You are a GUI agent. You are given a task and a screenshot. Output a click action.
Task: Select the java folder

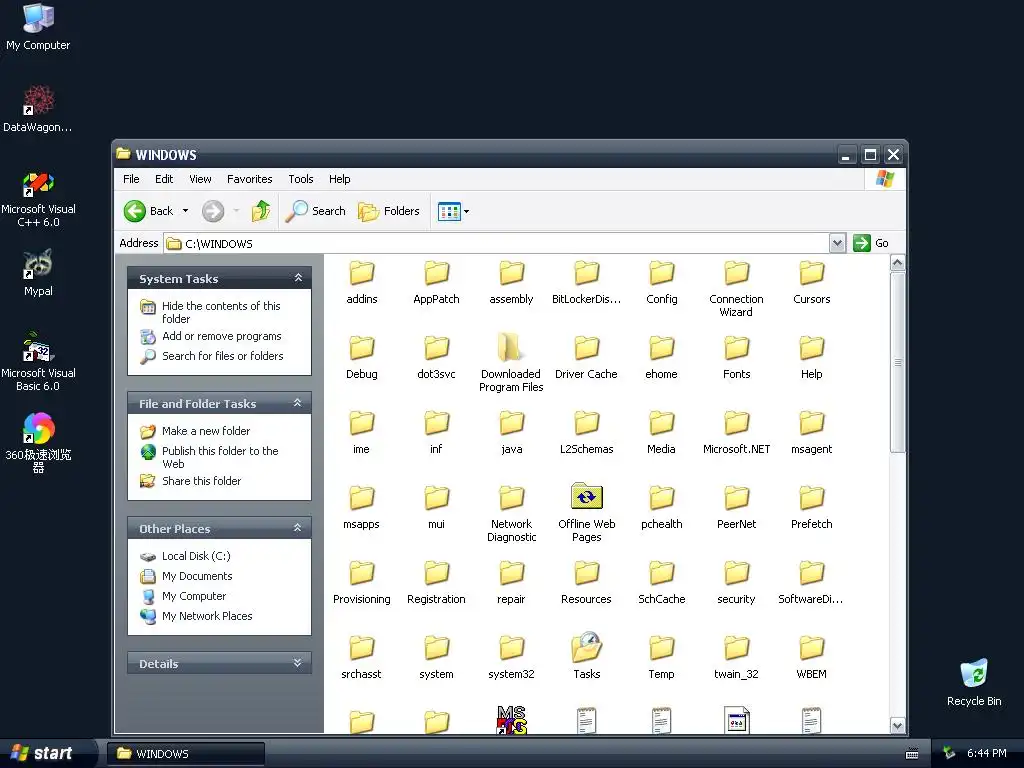click(511, 432)
